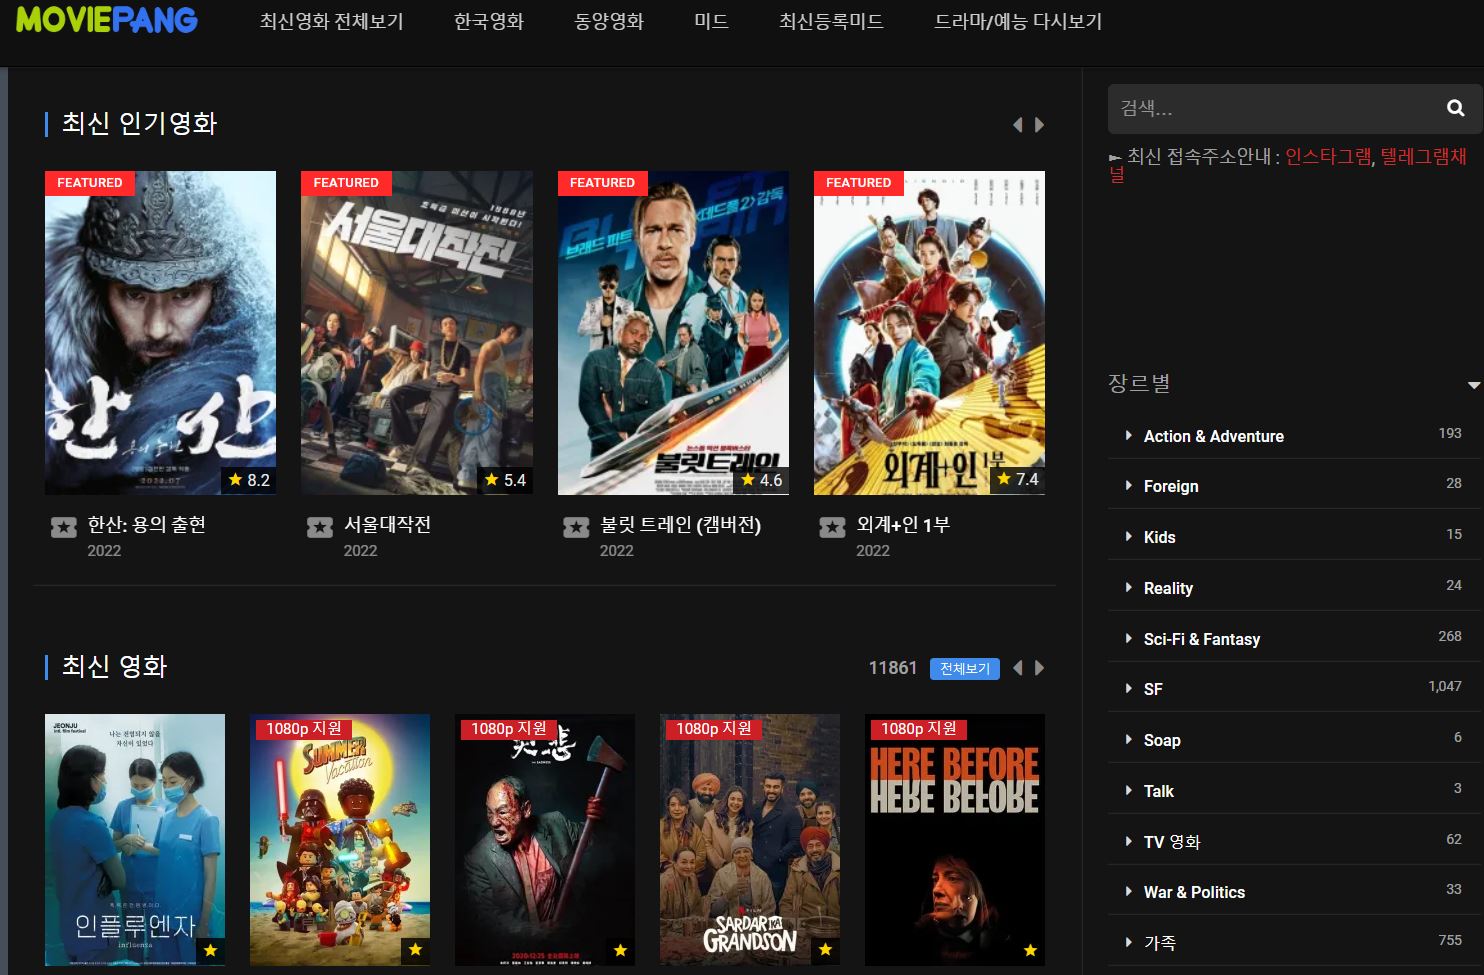The width and height of the screenshot is (1484, 975).
Task: Open the 불릿트레인 featured poster thumbnail
Action: (x=673, y=333)
